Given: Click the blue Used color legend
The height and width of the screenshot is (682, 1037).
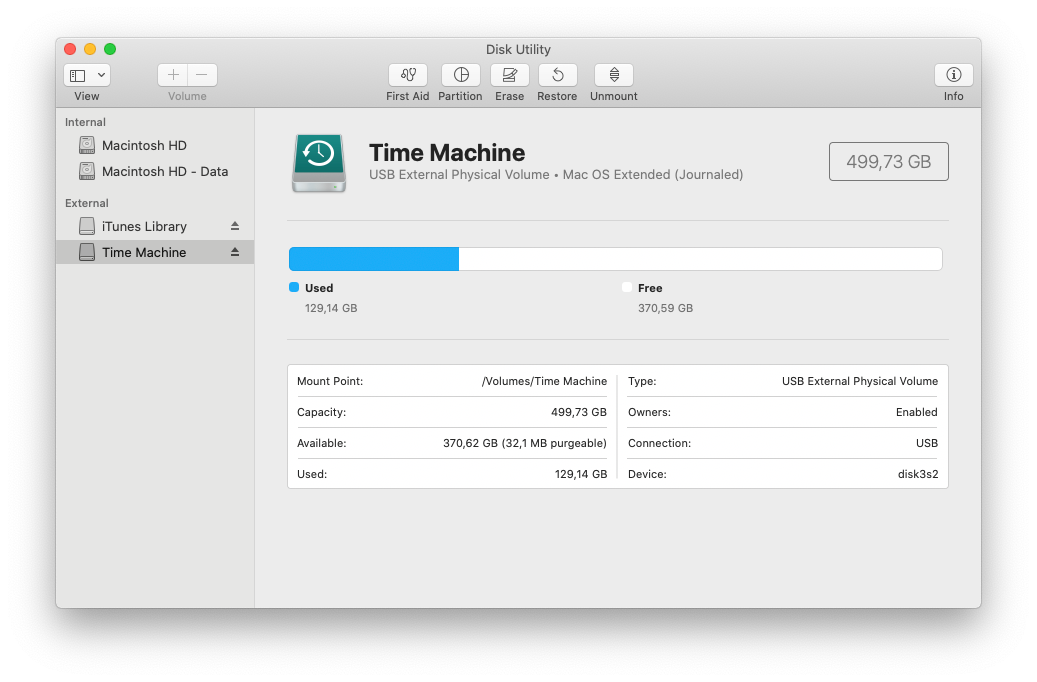Looking at the screenshot, I should (294, 287).
